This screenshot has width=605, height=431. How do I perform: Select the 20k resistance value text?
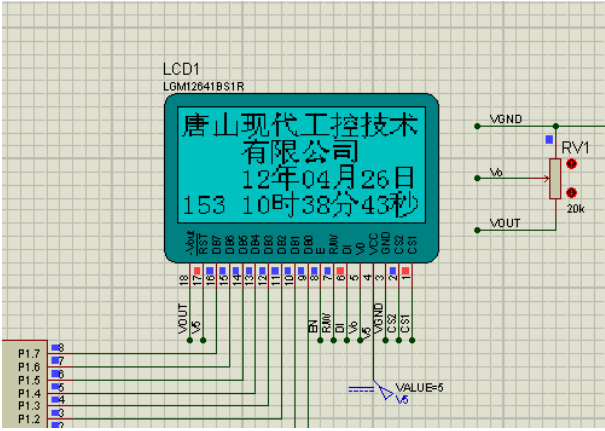[x=576, y=209]
